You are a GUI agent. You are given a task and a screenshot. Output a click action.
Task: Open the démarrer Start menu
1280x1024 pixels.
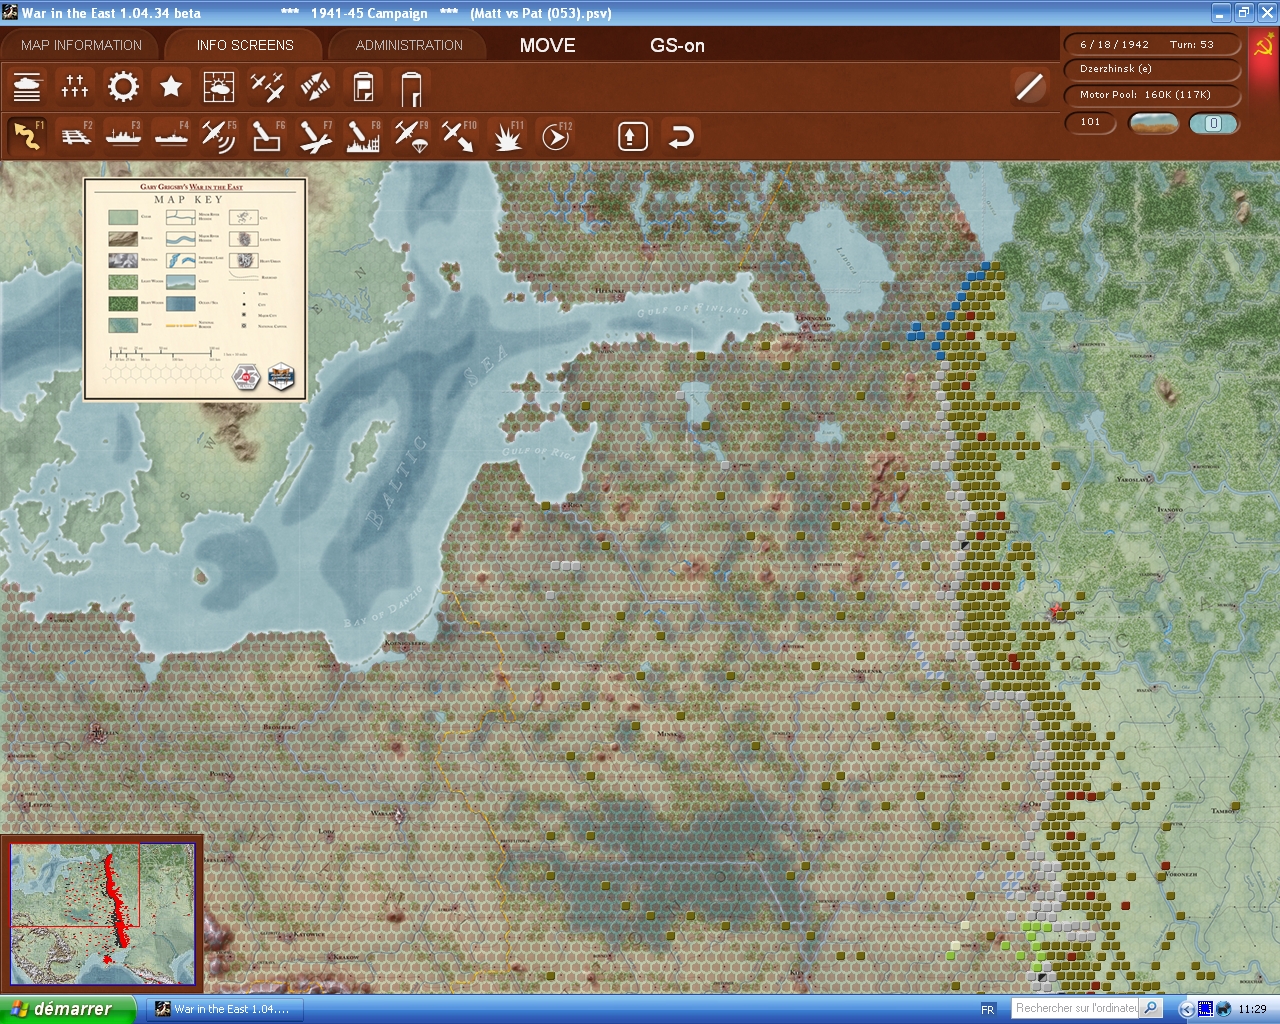pos(68,1009)
